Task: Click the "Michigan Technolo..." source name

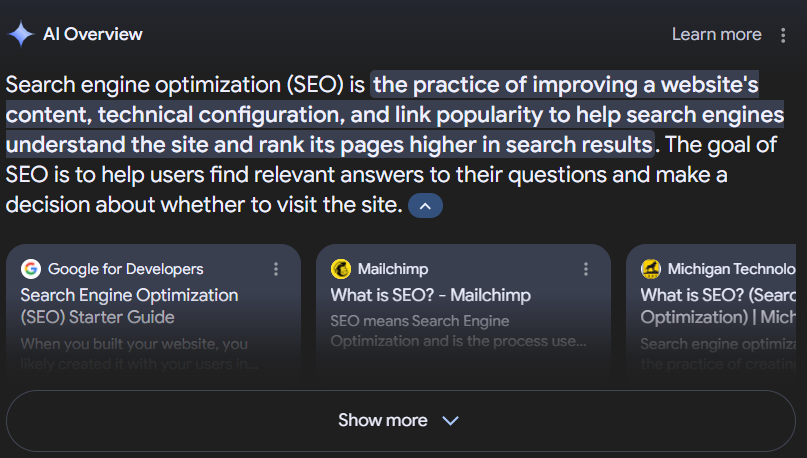Action: 734,269
